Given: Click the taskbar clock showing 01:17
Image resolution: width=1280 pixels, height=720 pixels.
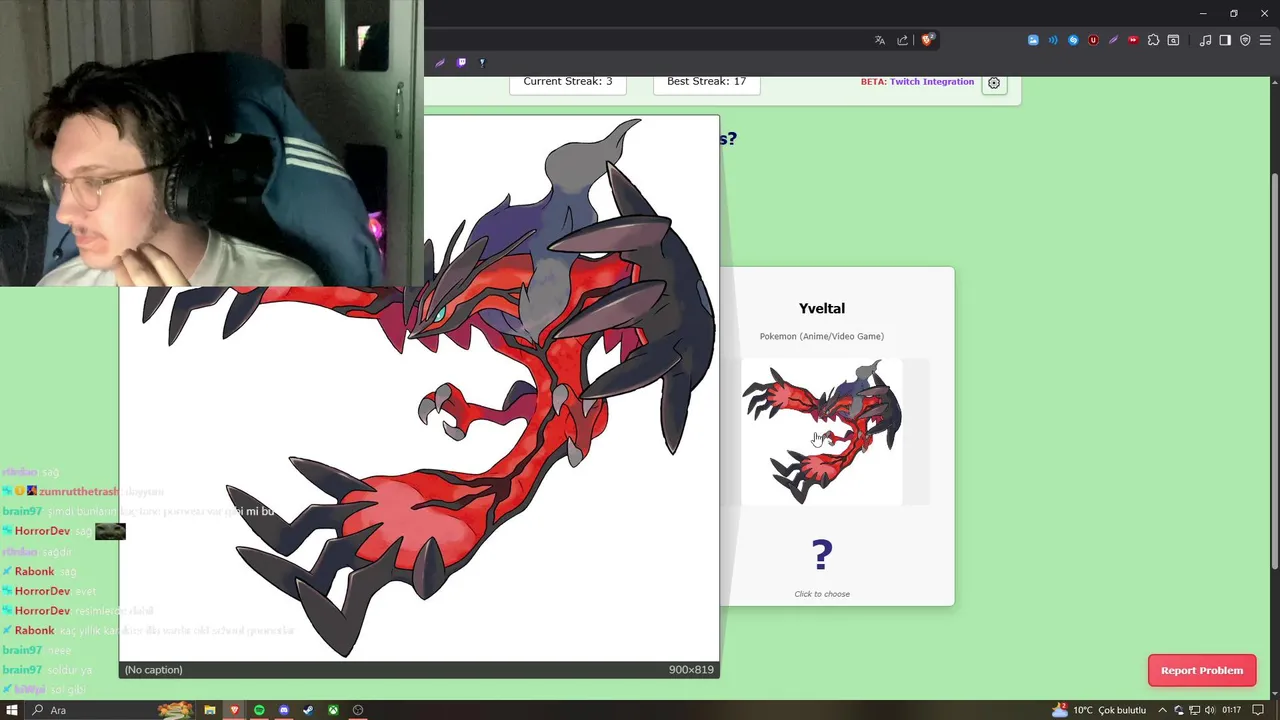Looking at the screenshot, I should [x=1232, y=710].
